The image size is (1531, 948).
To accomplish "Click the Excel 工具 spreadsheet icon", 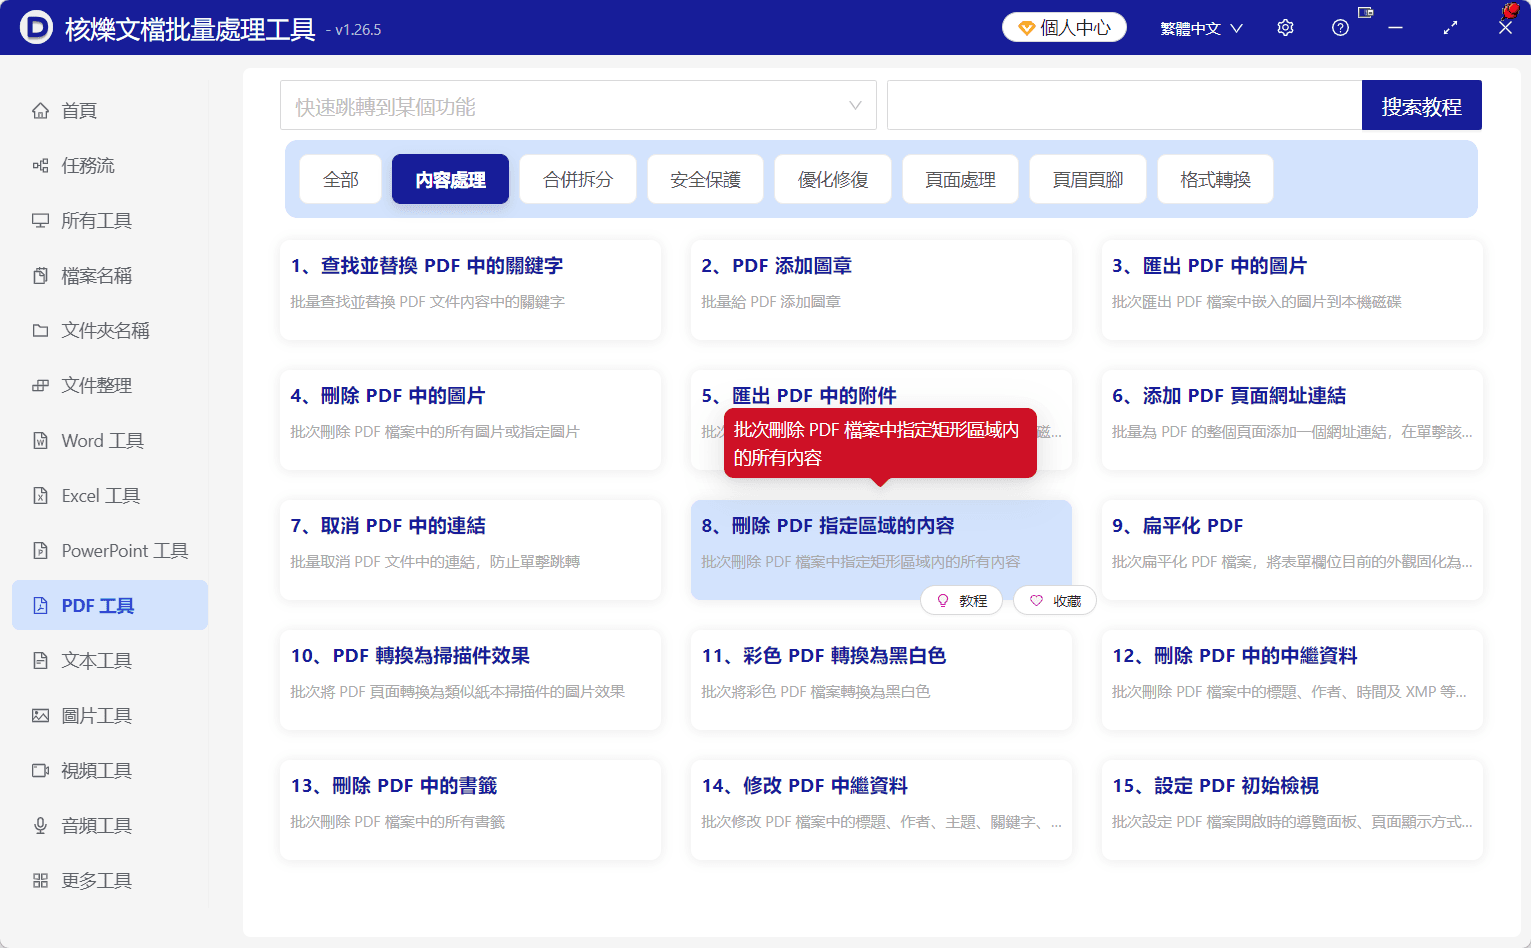I will (x=40, y=495).
